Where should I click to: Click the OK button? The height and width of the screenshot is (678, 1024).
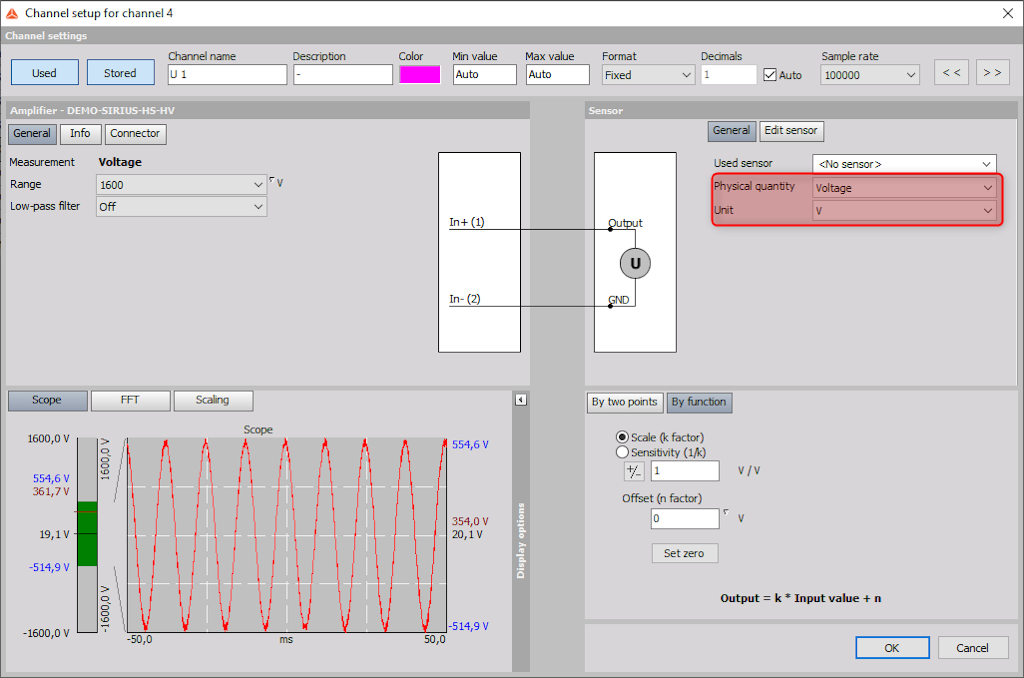pyautogui.click(x=892, y=647)
